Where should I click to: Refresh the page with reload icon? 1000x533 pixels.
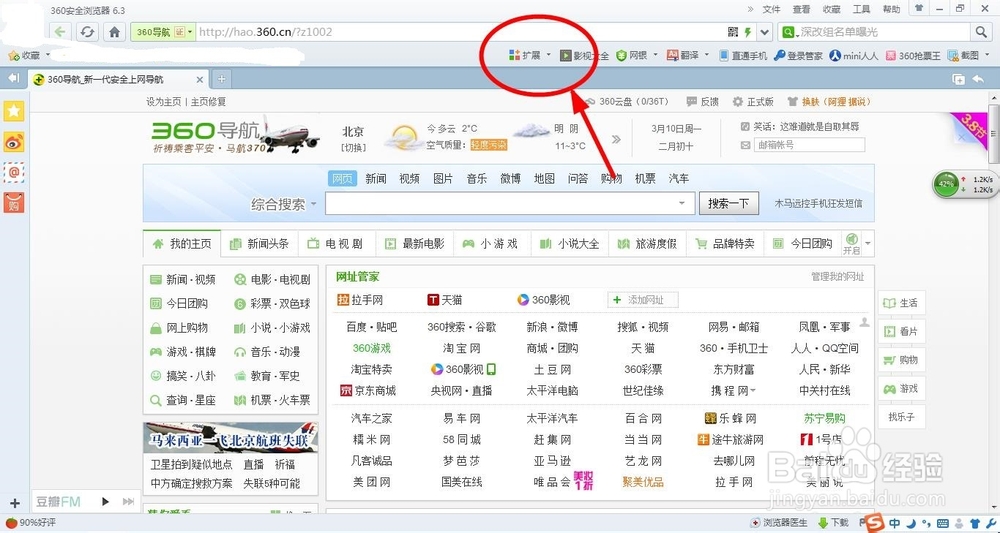(x=87, y=32)
